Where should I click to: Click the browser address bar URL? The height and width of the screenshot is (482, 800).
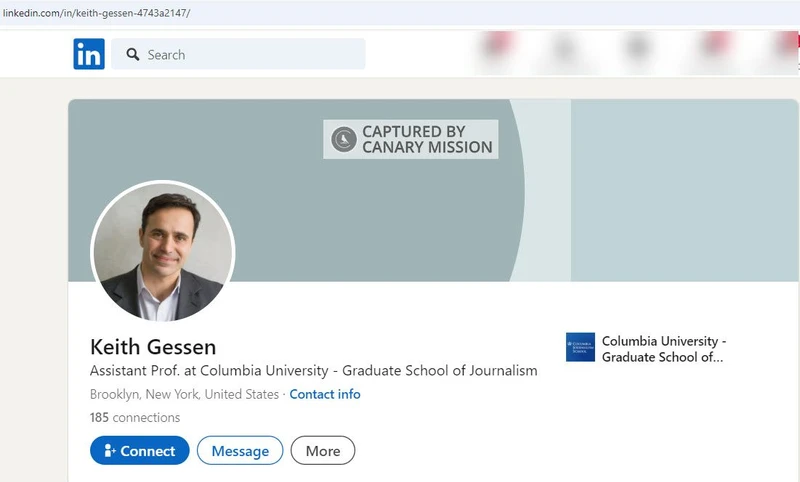tap(96, 13)
